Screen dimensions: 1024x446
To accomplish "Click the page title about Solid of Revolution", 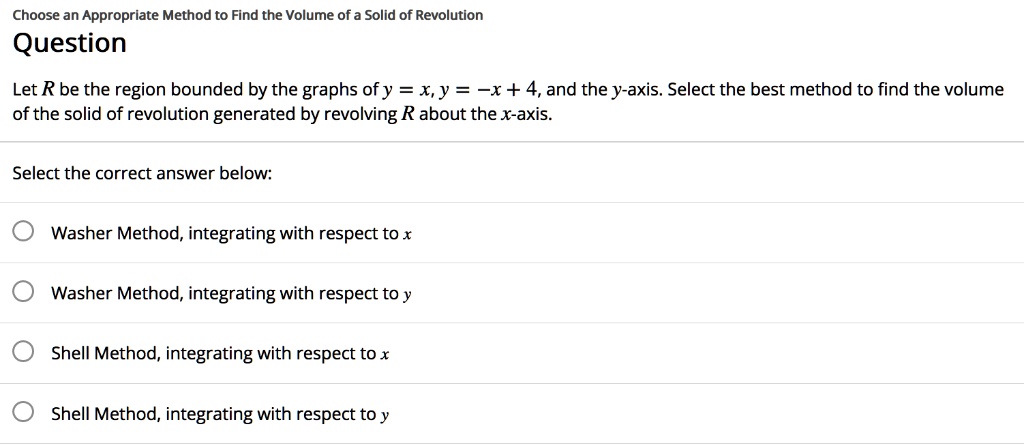I will tap(247, 15).
